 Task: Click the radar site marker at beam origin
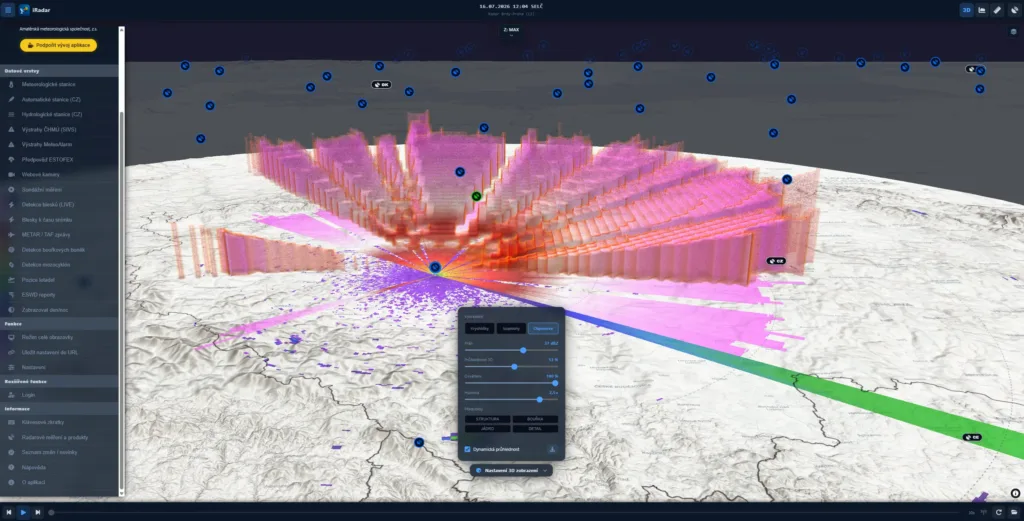pyautogui.click(x=435, y=267)
